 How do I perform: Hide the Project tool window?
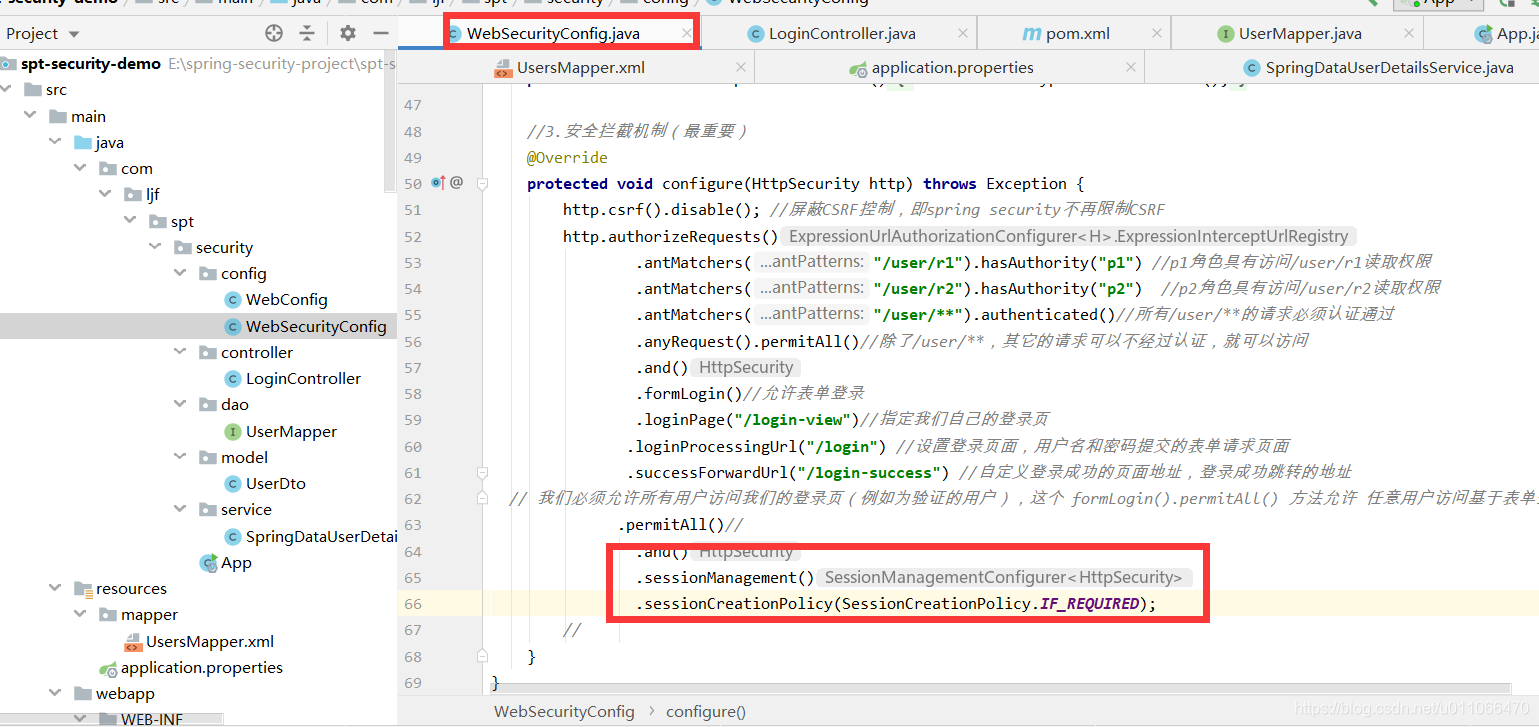[380, 33]
